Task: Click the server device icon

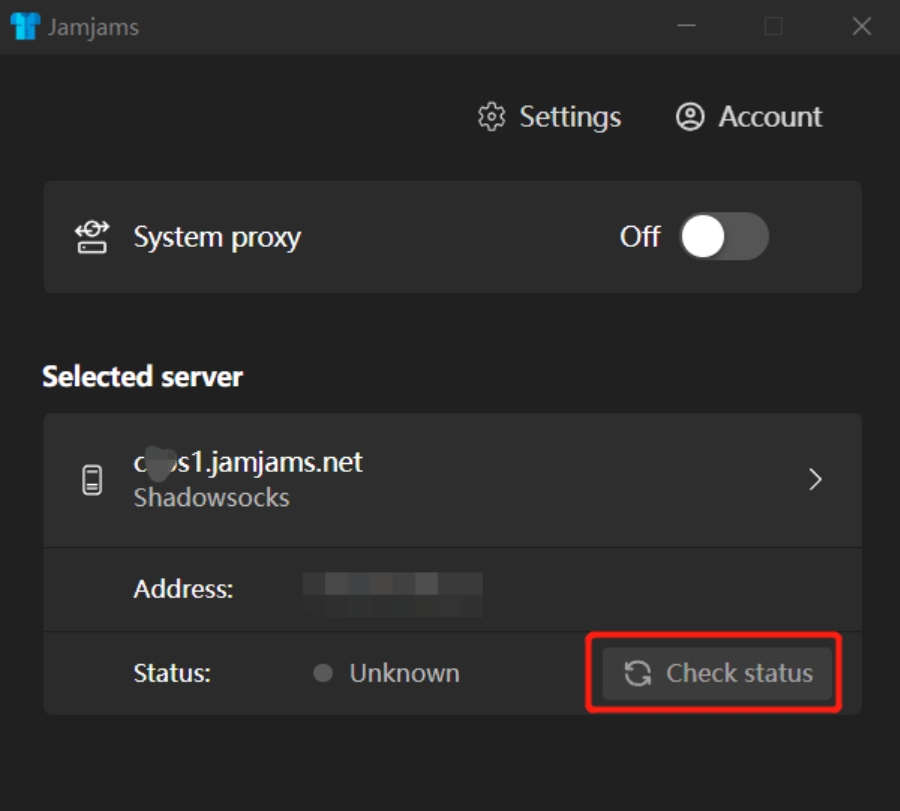Action: pos(92,480)
